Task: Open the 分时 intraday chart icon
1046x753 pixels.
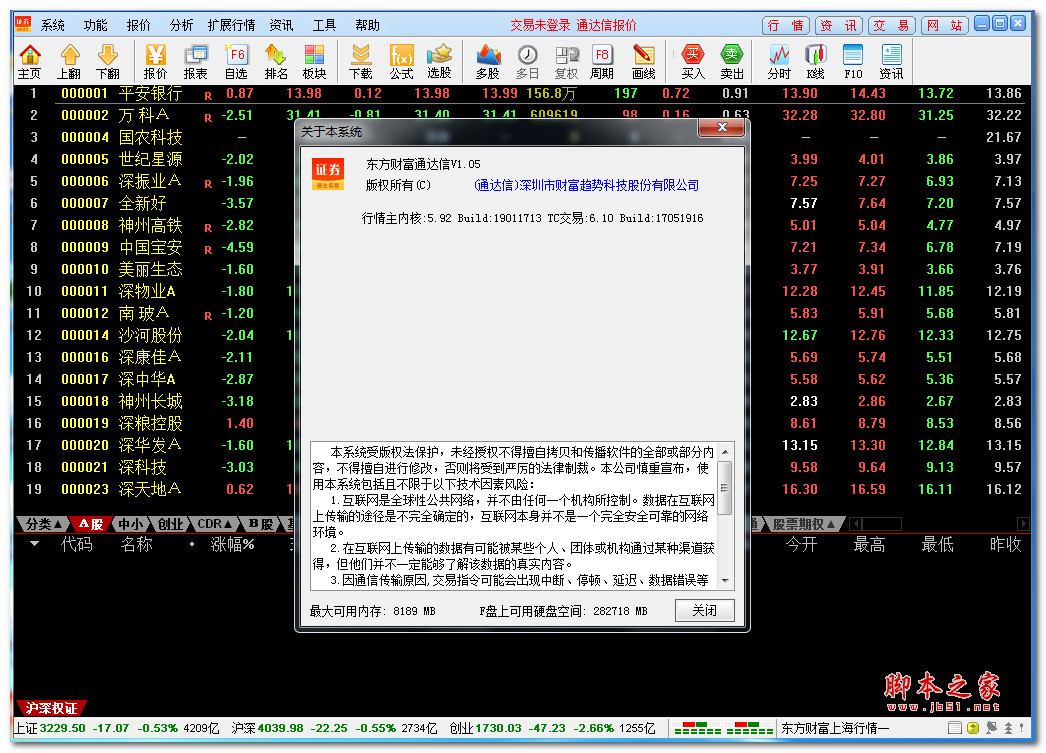Action: tap(779, 61)
